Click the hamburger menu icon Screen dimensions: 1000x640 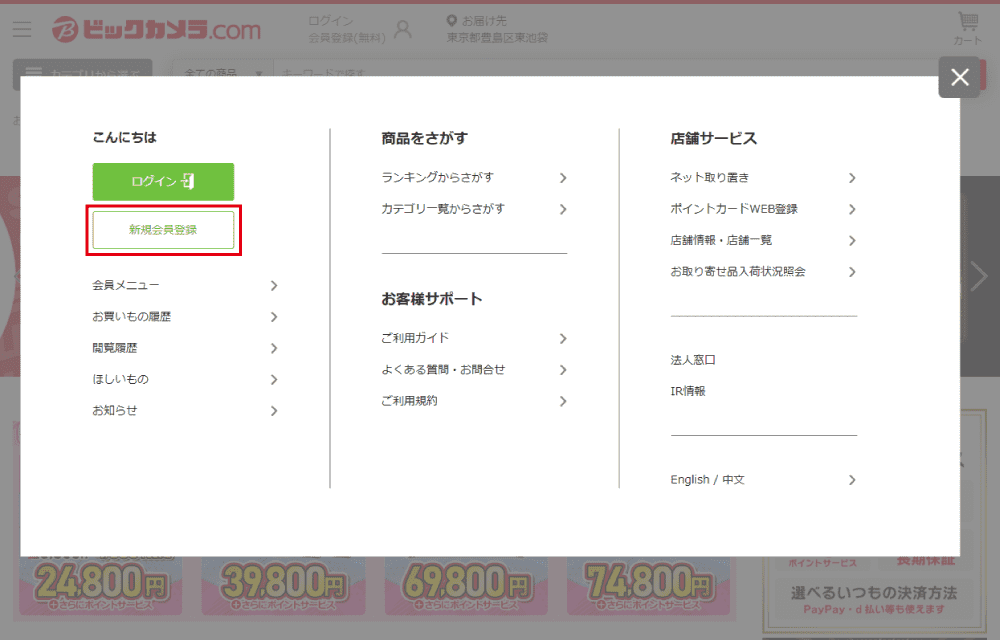tap(22, 29)
